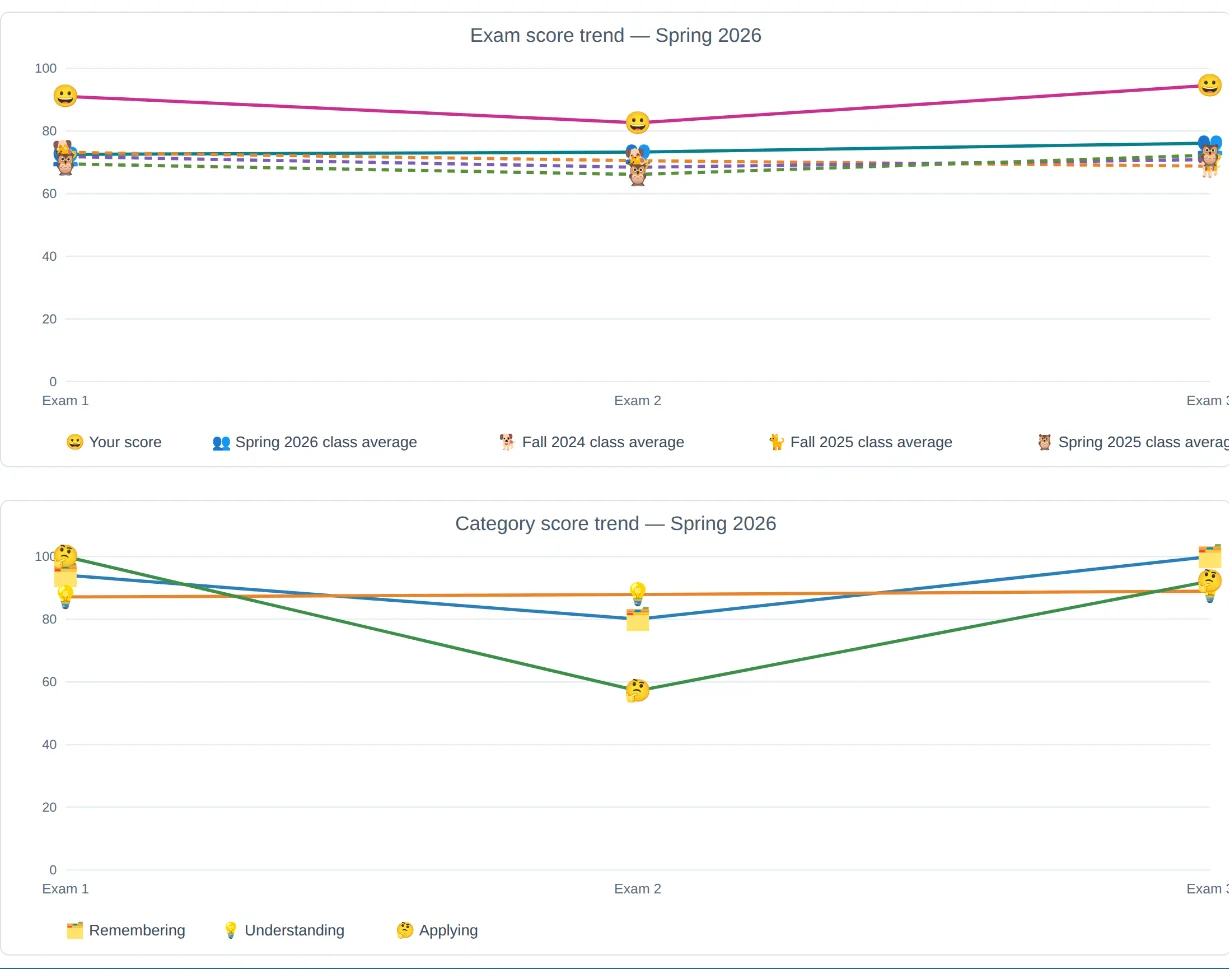Hide the Fall 2025 class average series

pyautogui.click(x=859, y=442)
